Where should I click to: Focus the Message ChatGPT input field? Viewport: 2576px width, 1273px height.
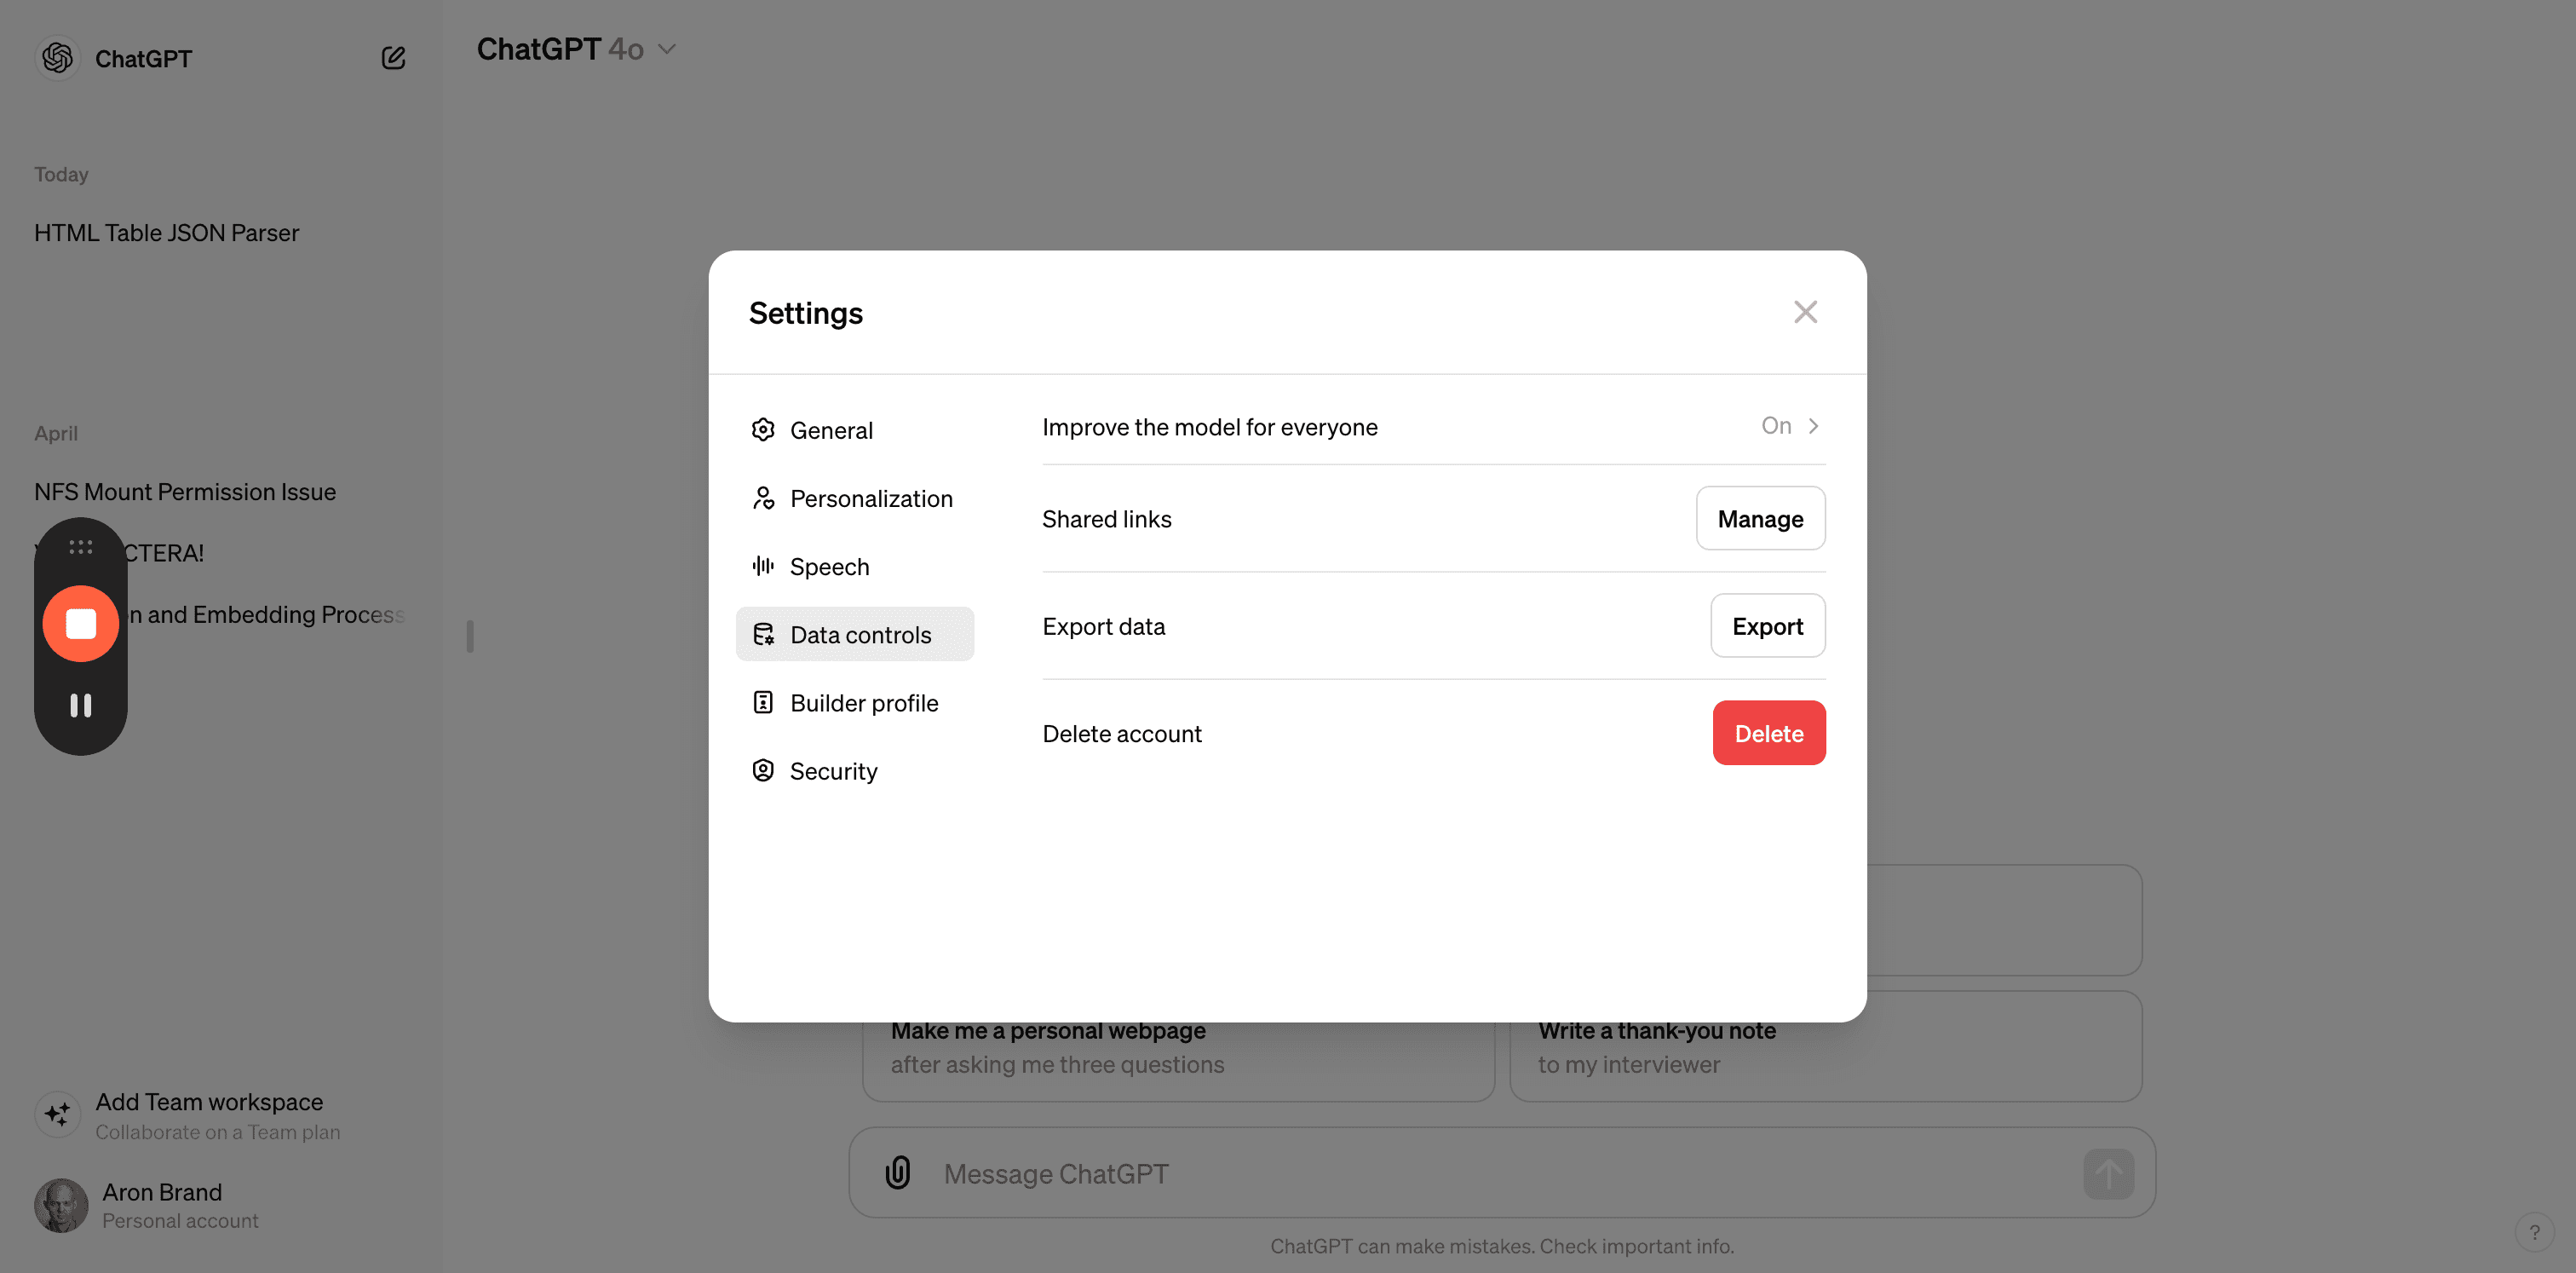[1500, 1173]
